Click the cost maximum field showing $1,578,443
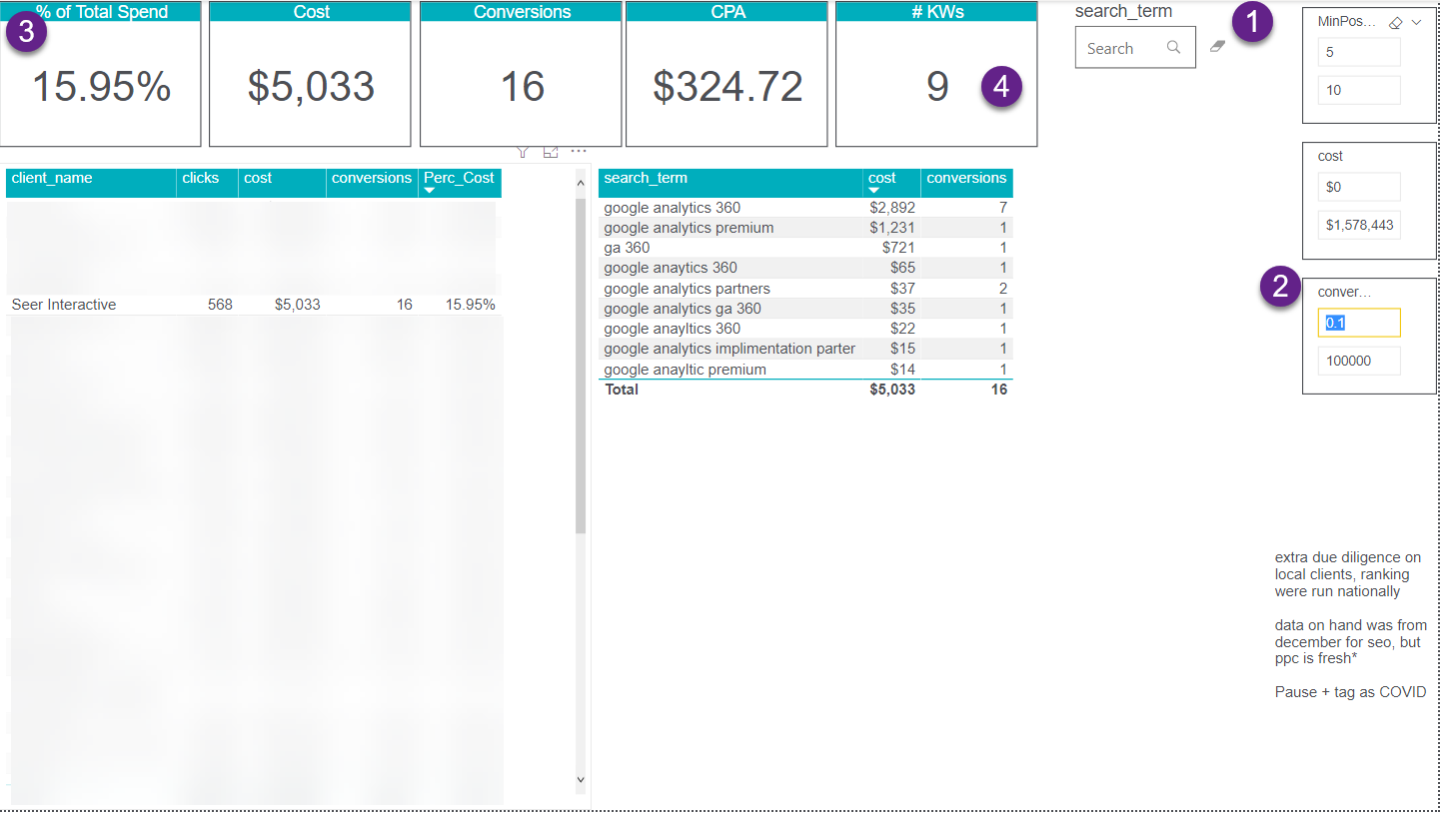The width and height of the screenshot is (1440, 814). tap(1358, 225)
